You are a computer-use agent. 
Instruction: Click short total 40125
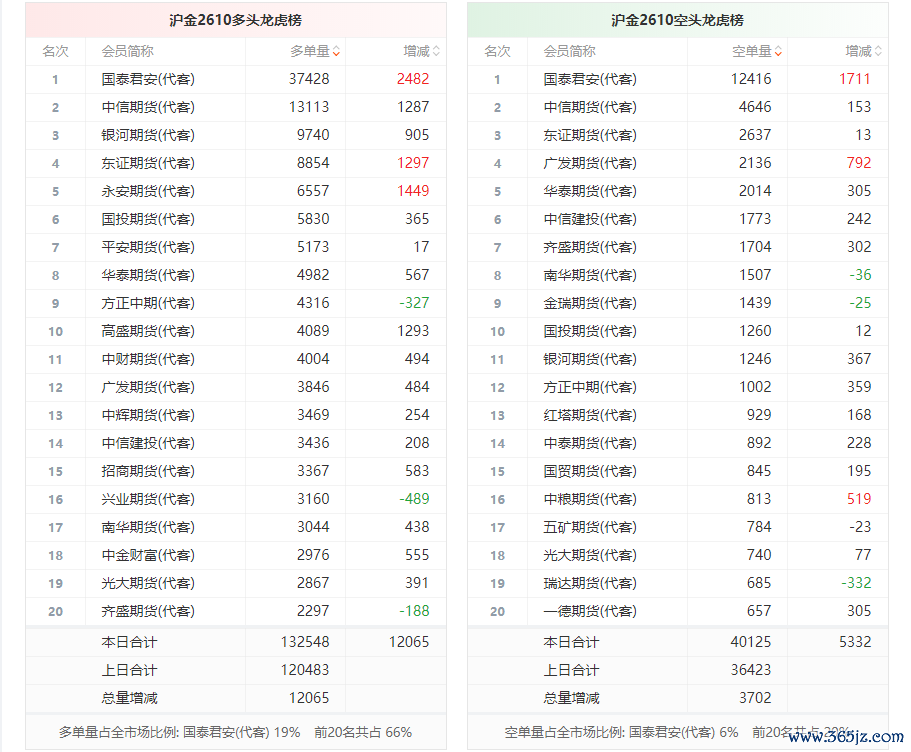[751, 642]
